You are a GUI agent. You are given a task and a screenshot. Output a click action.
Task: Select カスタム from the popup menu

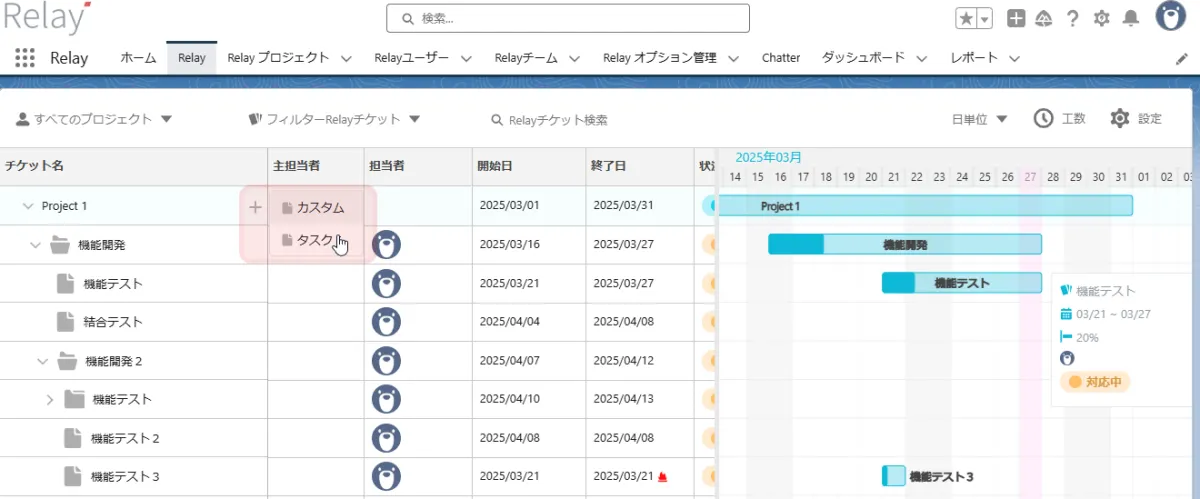point(319,208)
